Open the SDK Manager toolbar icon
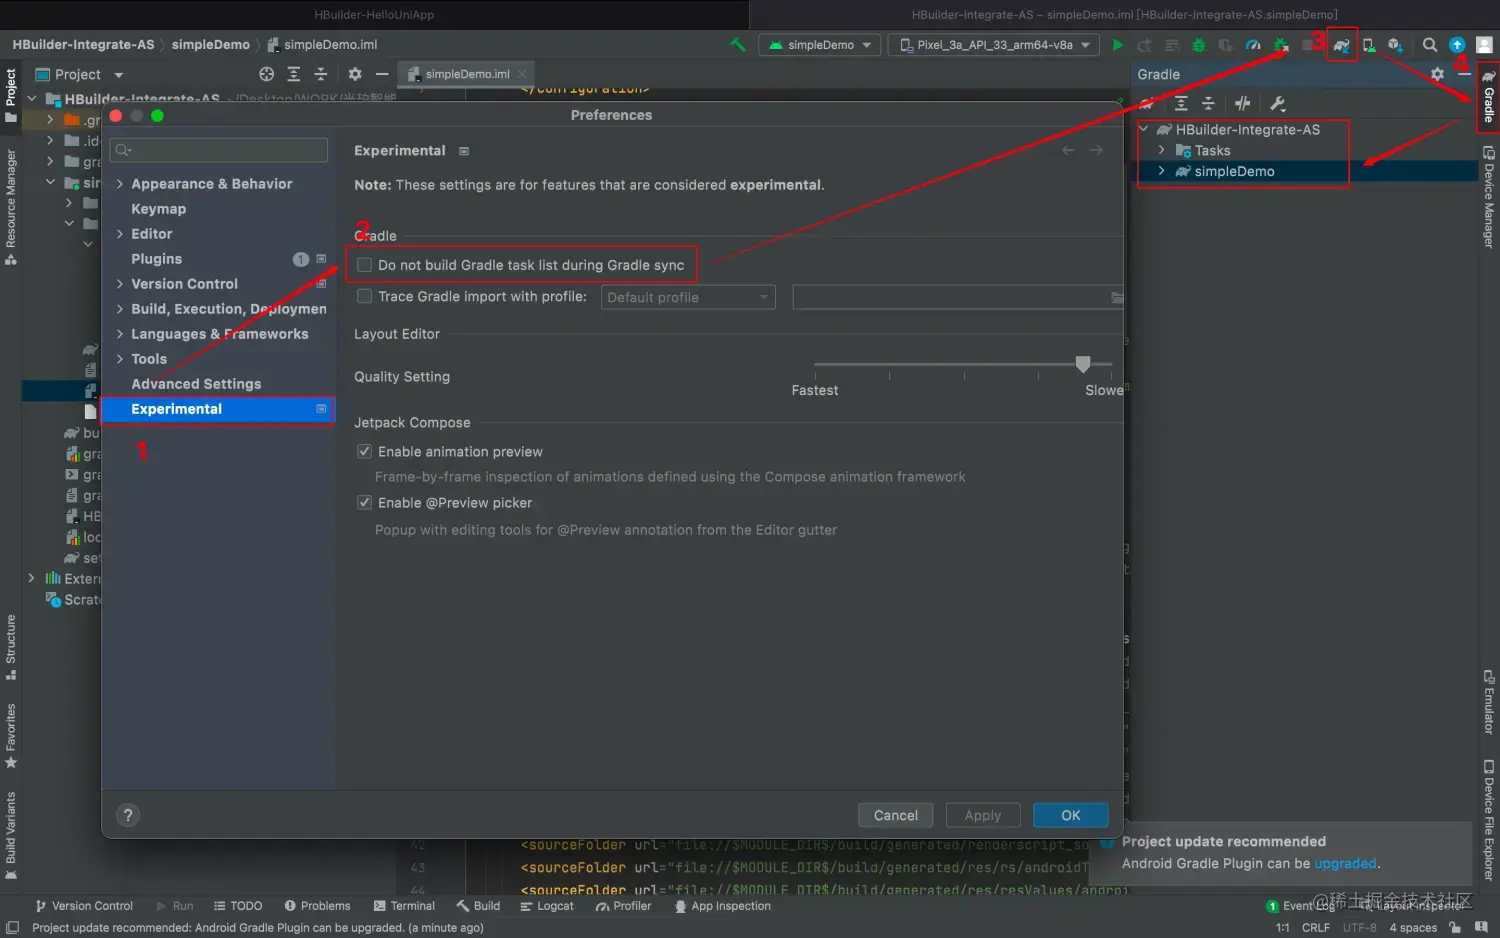The height and width of the screenshot is (938, 1500). point(1395,45)
